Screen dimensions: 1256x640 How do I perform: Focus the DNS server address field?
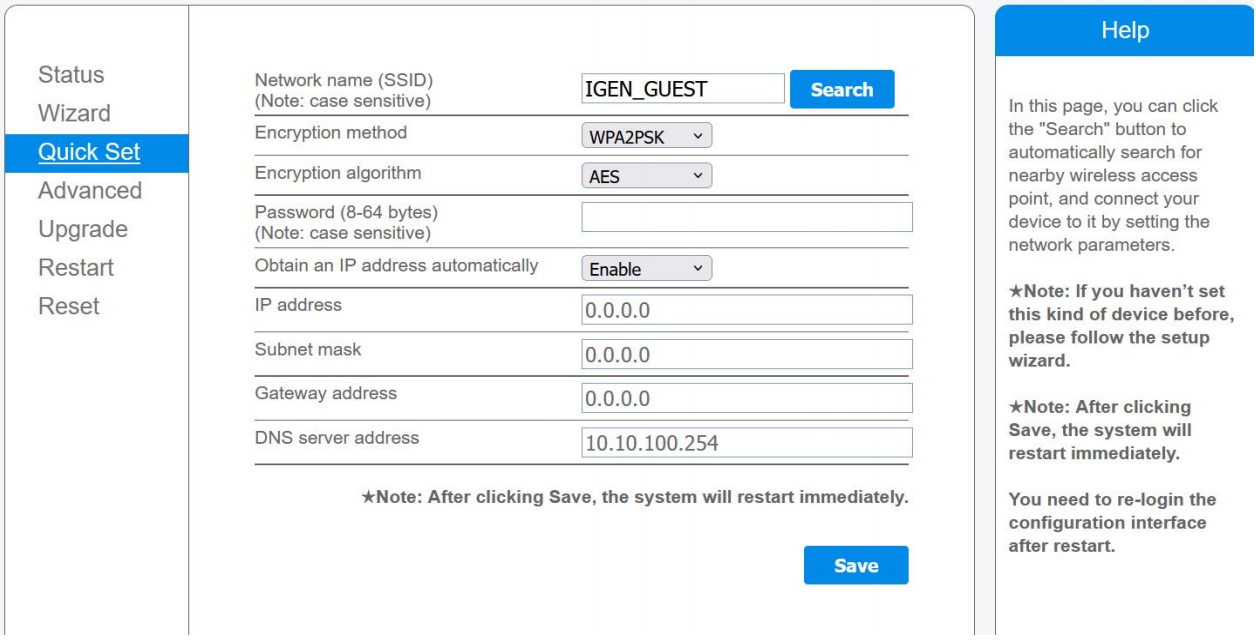pyautogui.click(x=746, y=443)
